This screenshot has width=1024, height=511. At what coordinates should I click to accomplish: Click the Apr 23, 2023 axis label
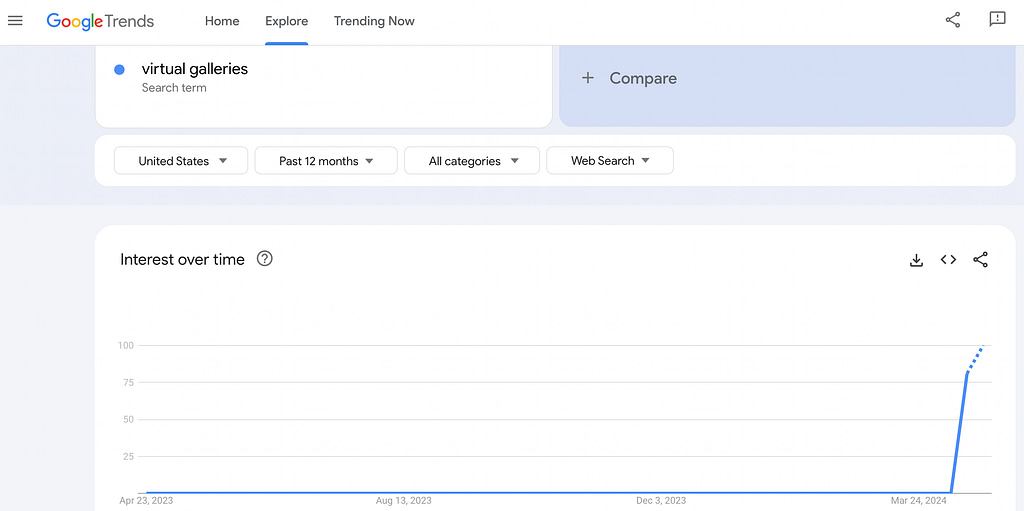point(146,501)
